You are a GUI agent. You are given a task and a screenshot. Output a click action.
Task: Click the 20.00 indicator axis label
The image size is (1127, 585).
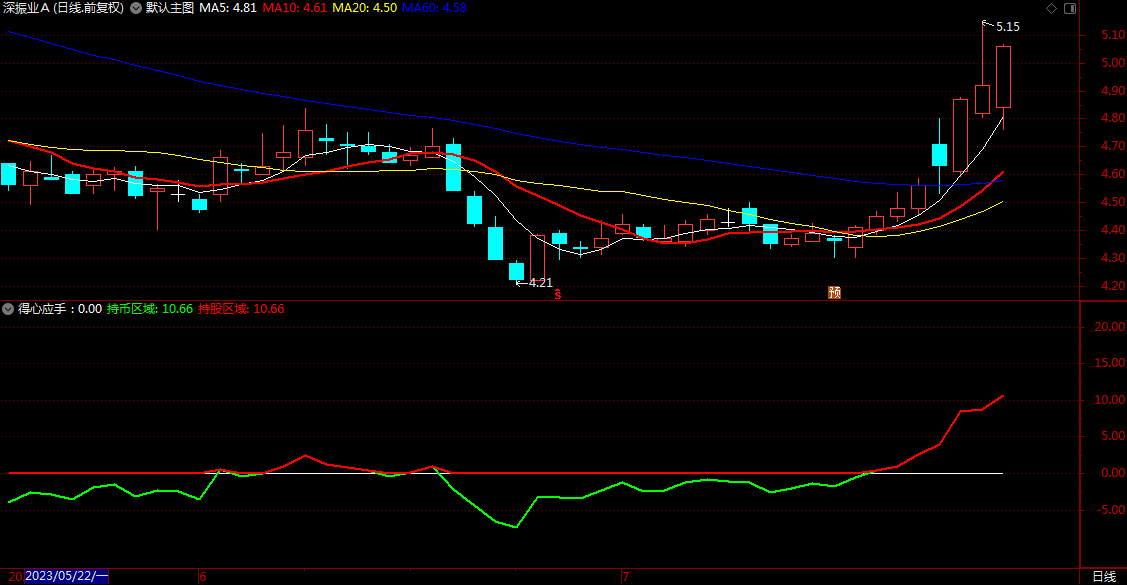tap(1110, 327)
